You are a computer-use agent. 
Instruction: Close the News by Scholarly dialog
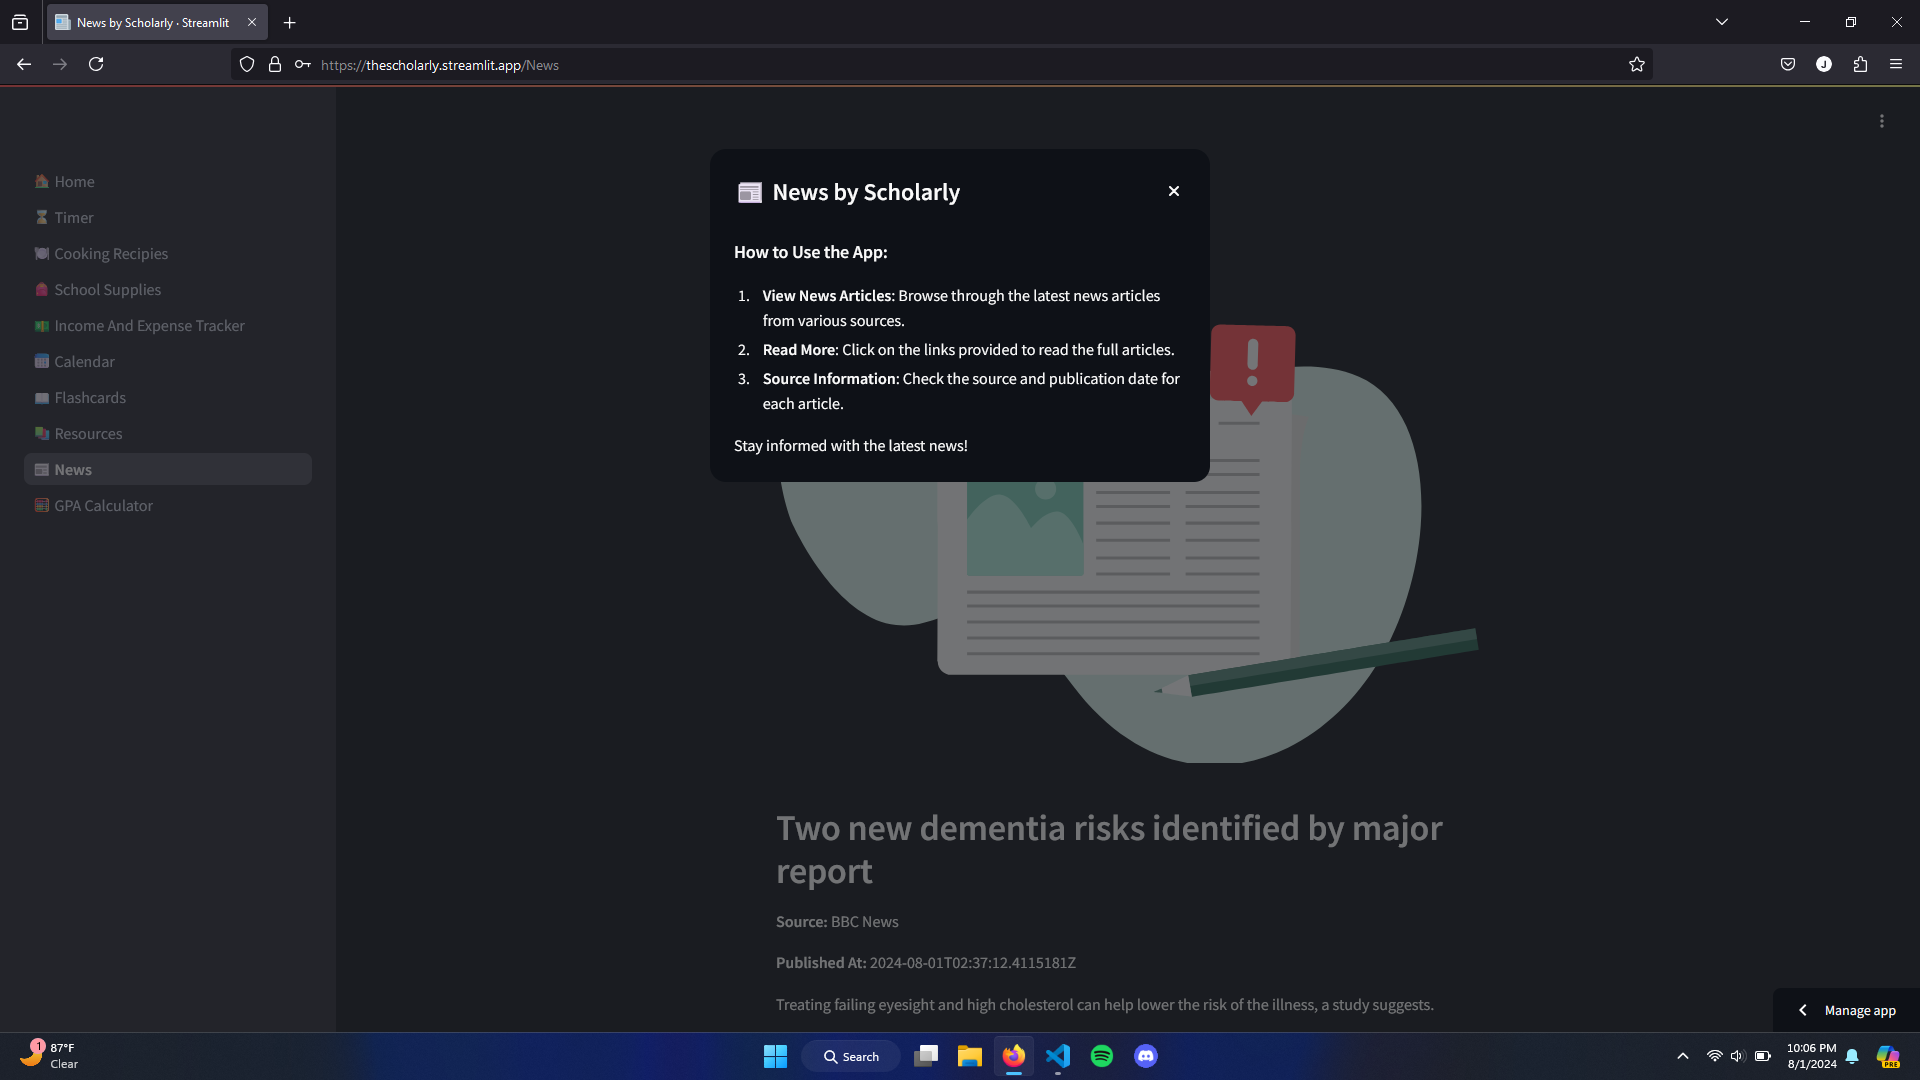(x=1174, y=191)
